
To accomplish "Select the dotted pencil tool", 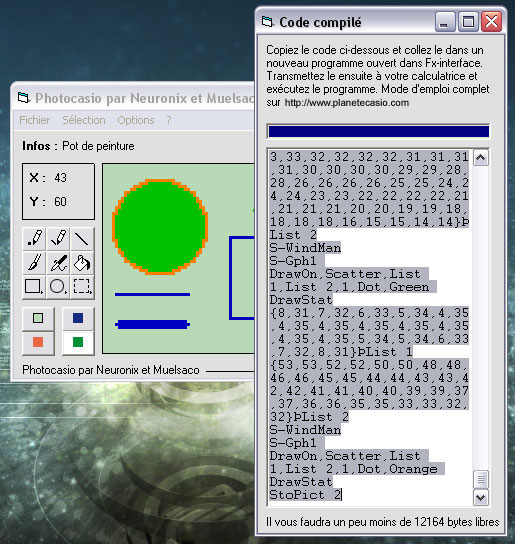I will click(34, 238).
